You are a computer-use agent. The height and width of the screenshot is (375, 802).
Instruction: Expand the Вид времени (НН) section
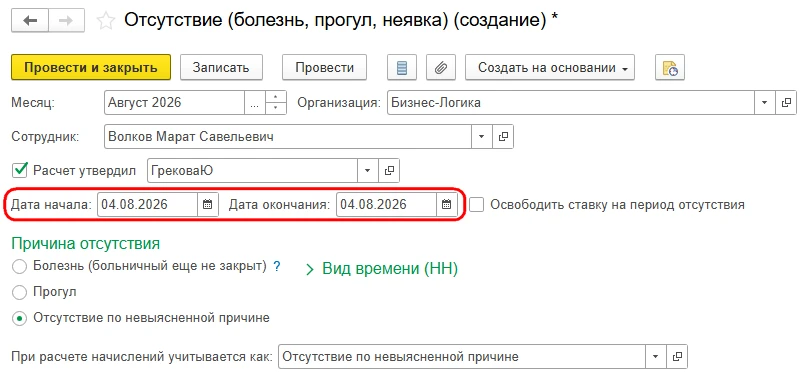coord(382,269)
